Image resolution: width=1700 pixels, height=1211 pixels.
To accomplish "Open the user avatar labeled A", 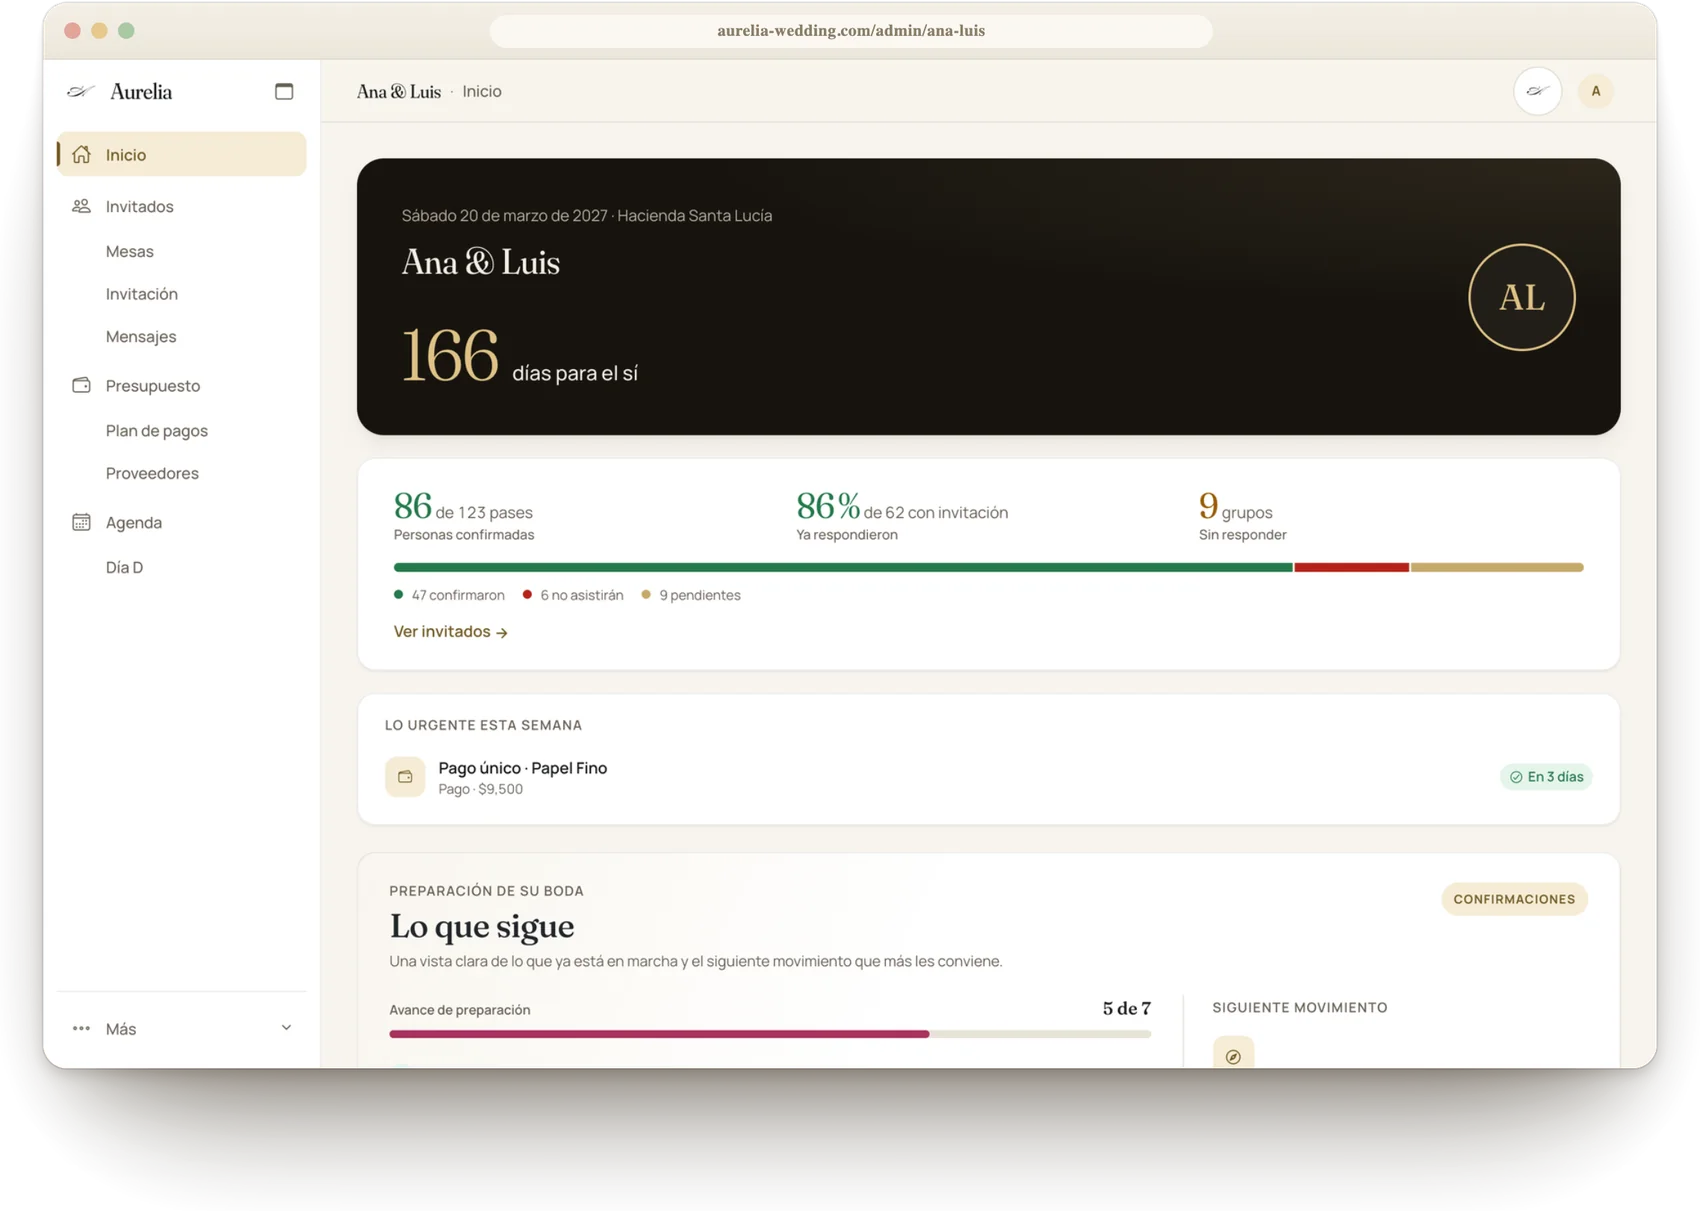I will point(1595,91).
